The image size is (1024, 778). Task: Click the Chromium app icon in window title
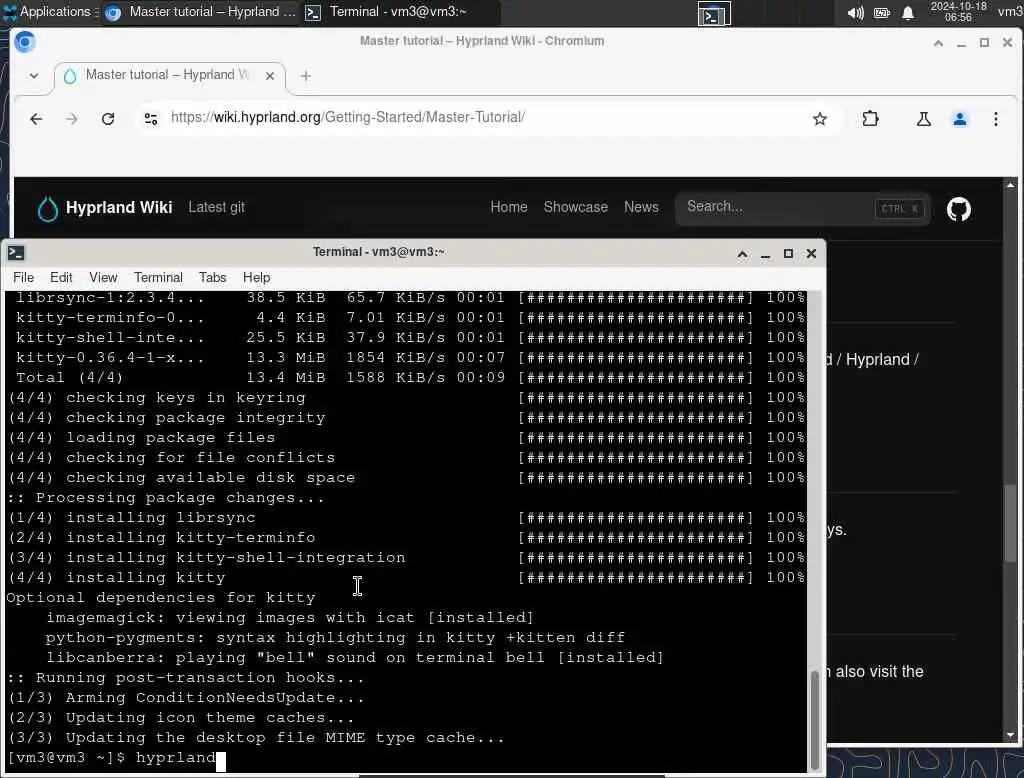click(25, 42)
